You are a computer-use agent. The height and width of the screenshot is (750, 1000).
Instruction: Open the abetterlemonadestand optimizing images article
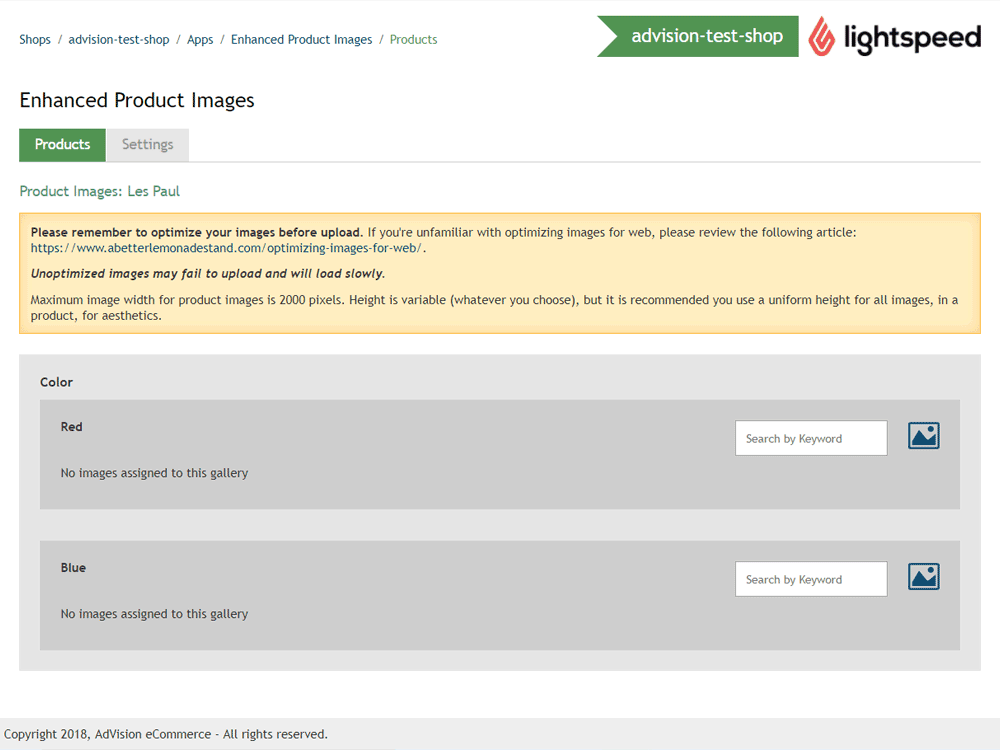[226, 248]
